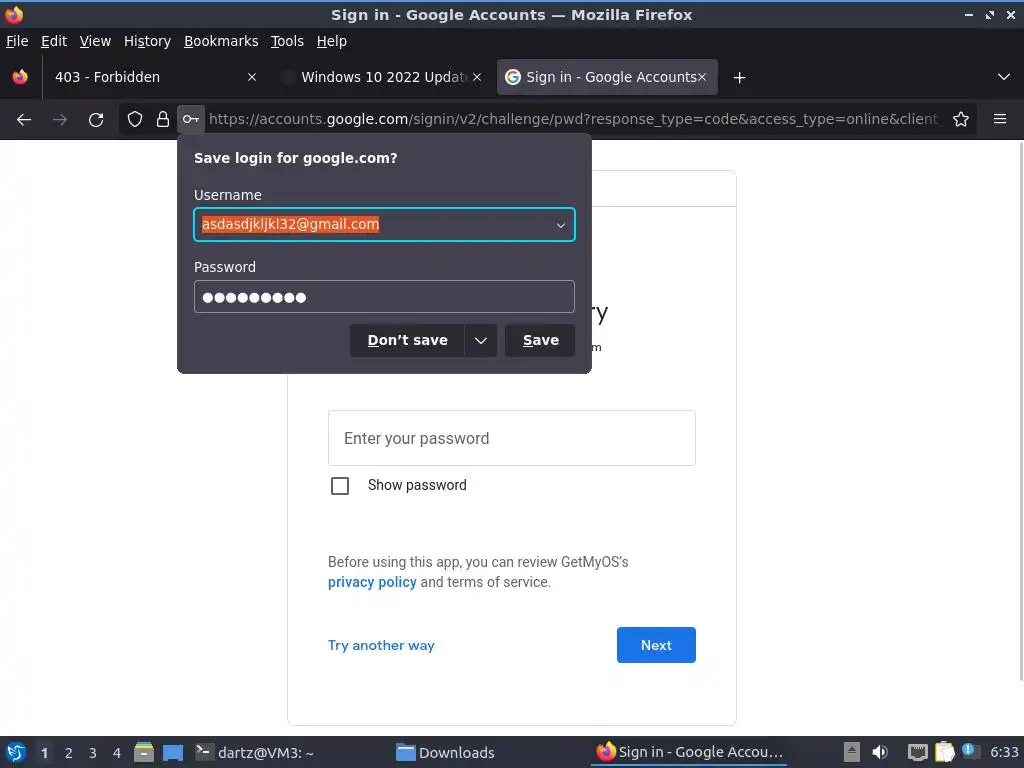The image size is (1024, 768).
Task: Click the key icon for saved logins
Action: tap(191, 119)
